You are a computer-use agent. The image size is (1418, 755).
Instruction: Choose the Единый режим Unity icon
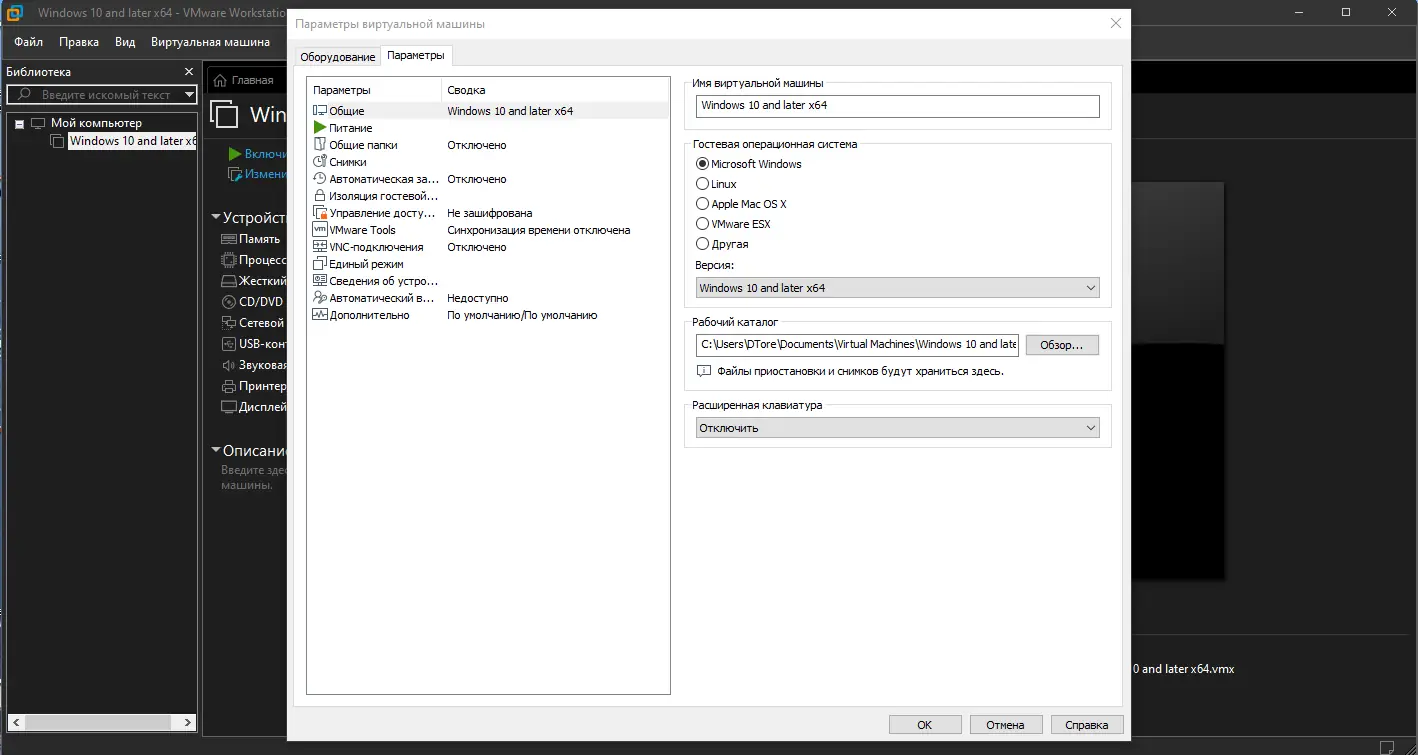click(x=320, y=264)
